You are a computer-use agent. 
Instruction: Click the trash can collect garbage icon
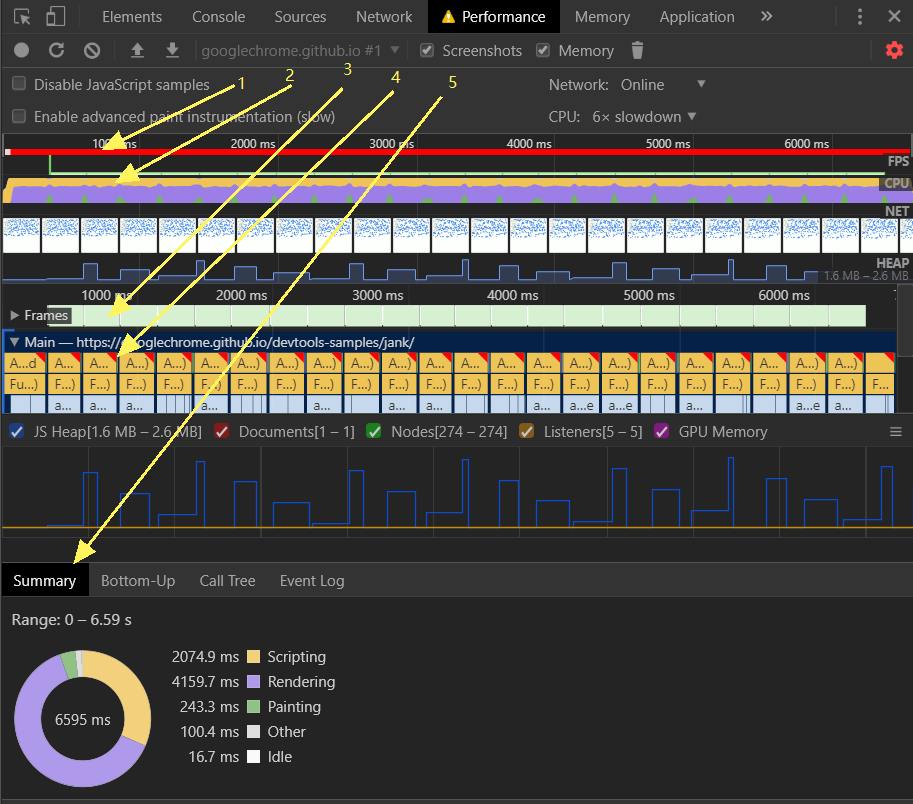pyautogui.click(x=638, y=50)
